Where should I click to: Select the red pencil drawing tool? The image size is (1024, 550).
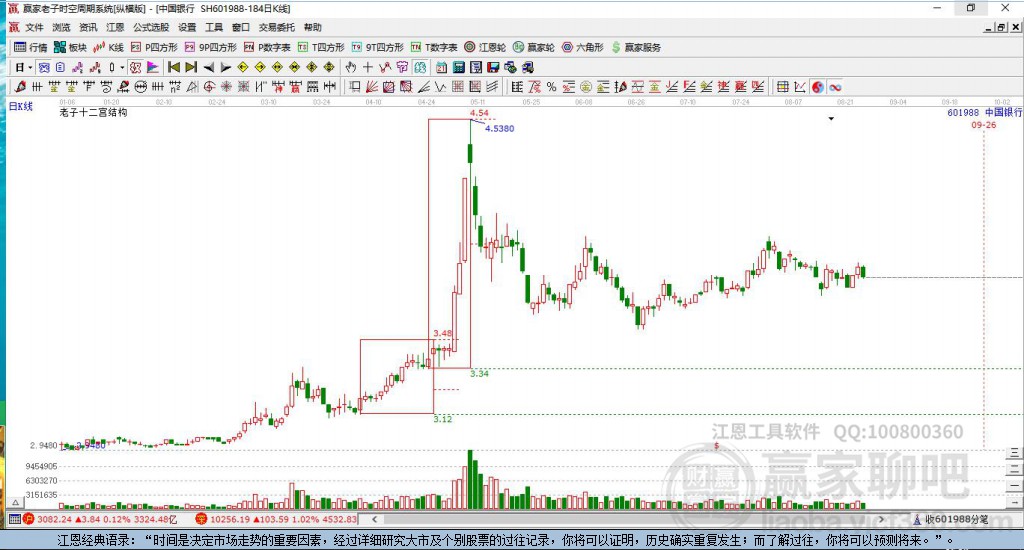coord(20,87)
